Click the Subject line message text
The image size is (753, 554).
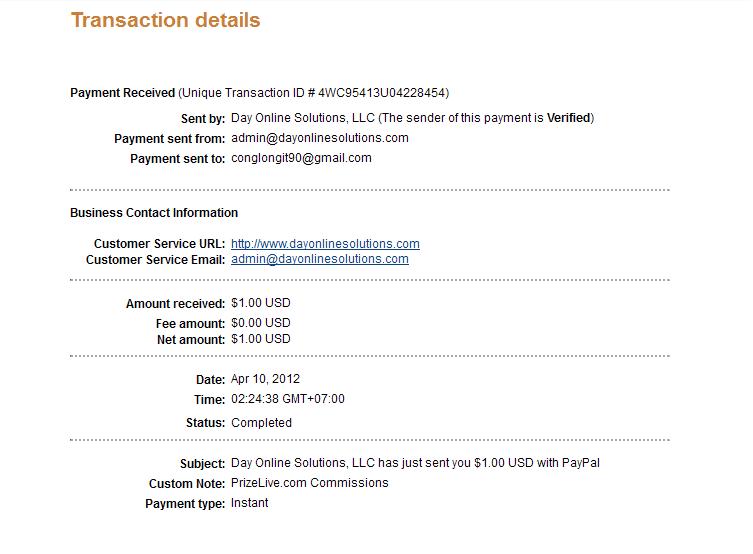click(x=415, y=463)
